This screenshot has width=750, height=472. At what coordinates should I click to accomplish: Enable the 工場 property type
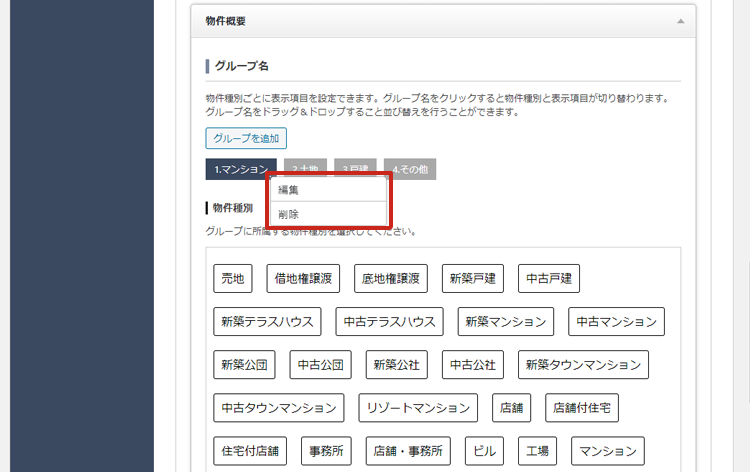pos(539,451)
